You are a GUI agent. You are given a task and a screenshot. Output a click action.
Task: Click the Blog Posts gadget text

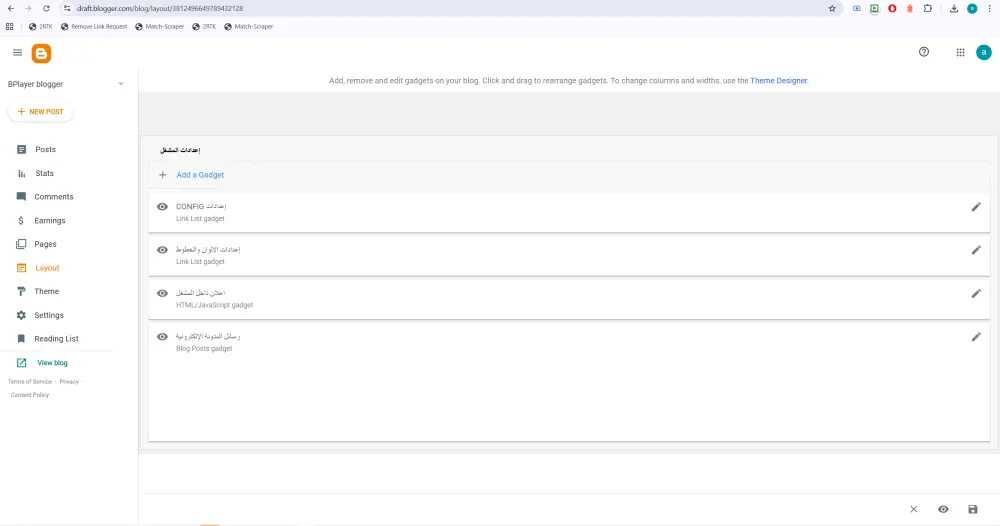[204, 349]
